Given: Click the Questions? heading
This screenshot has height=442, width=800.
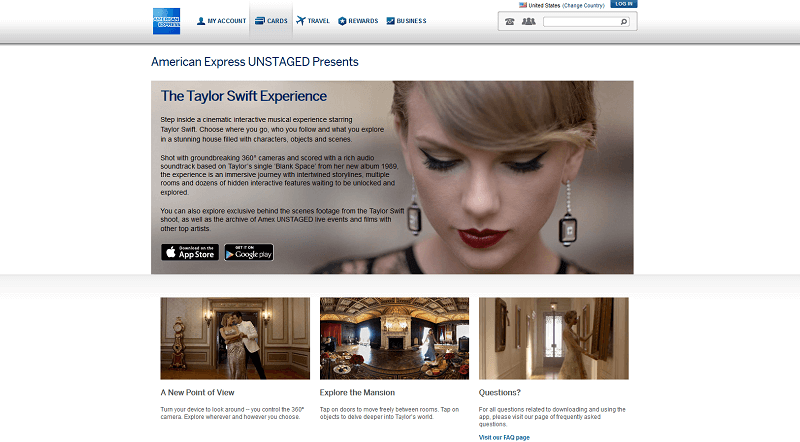Looking at the screenshot, I should 499,392.
